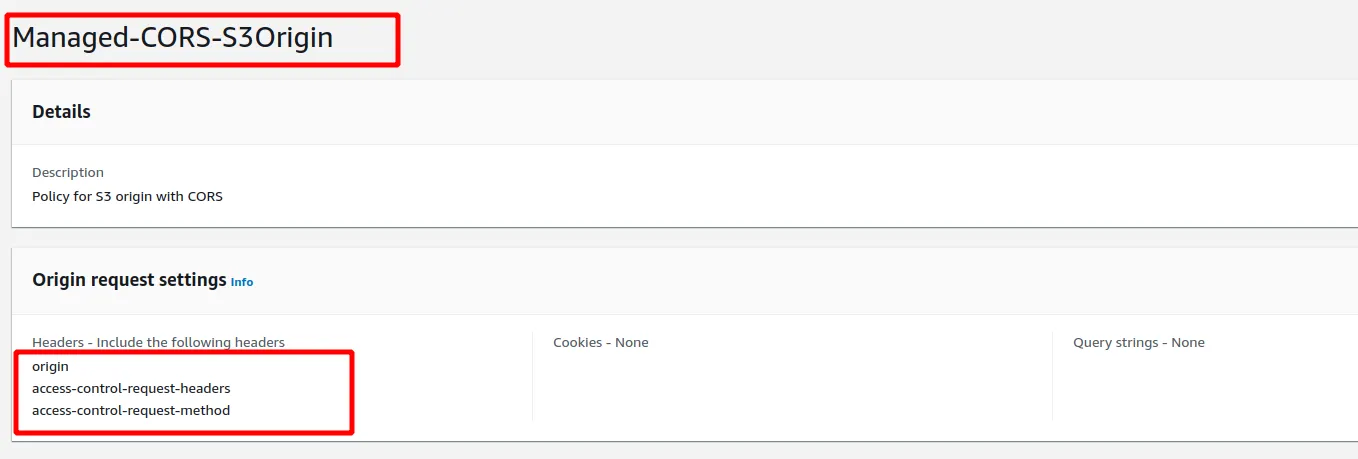Click the word 'Headers' in the headers label

click(58, 342)
